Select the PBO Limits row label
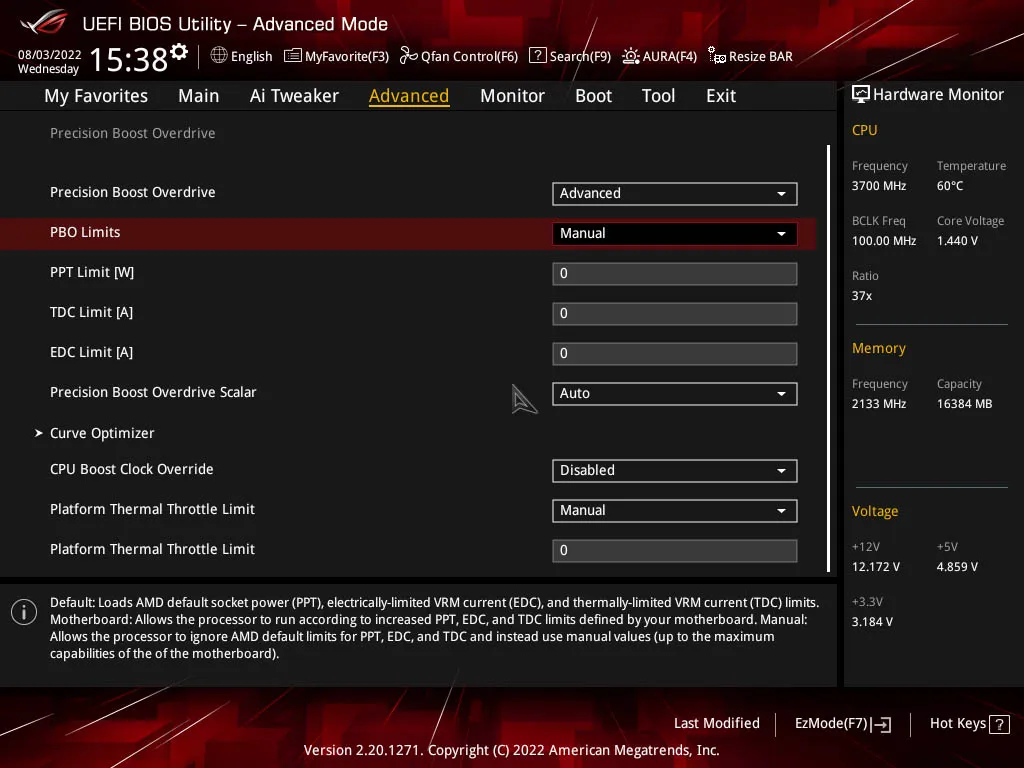The width and height of the screenshot is (1024, 768). point(85,232)
